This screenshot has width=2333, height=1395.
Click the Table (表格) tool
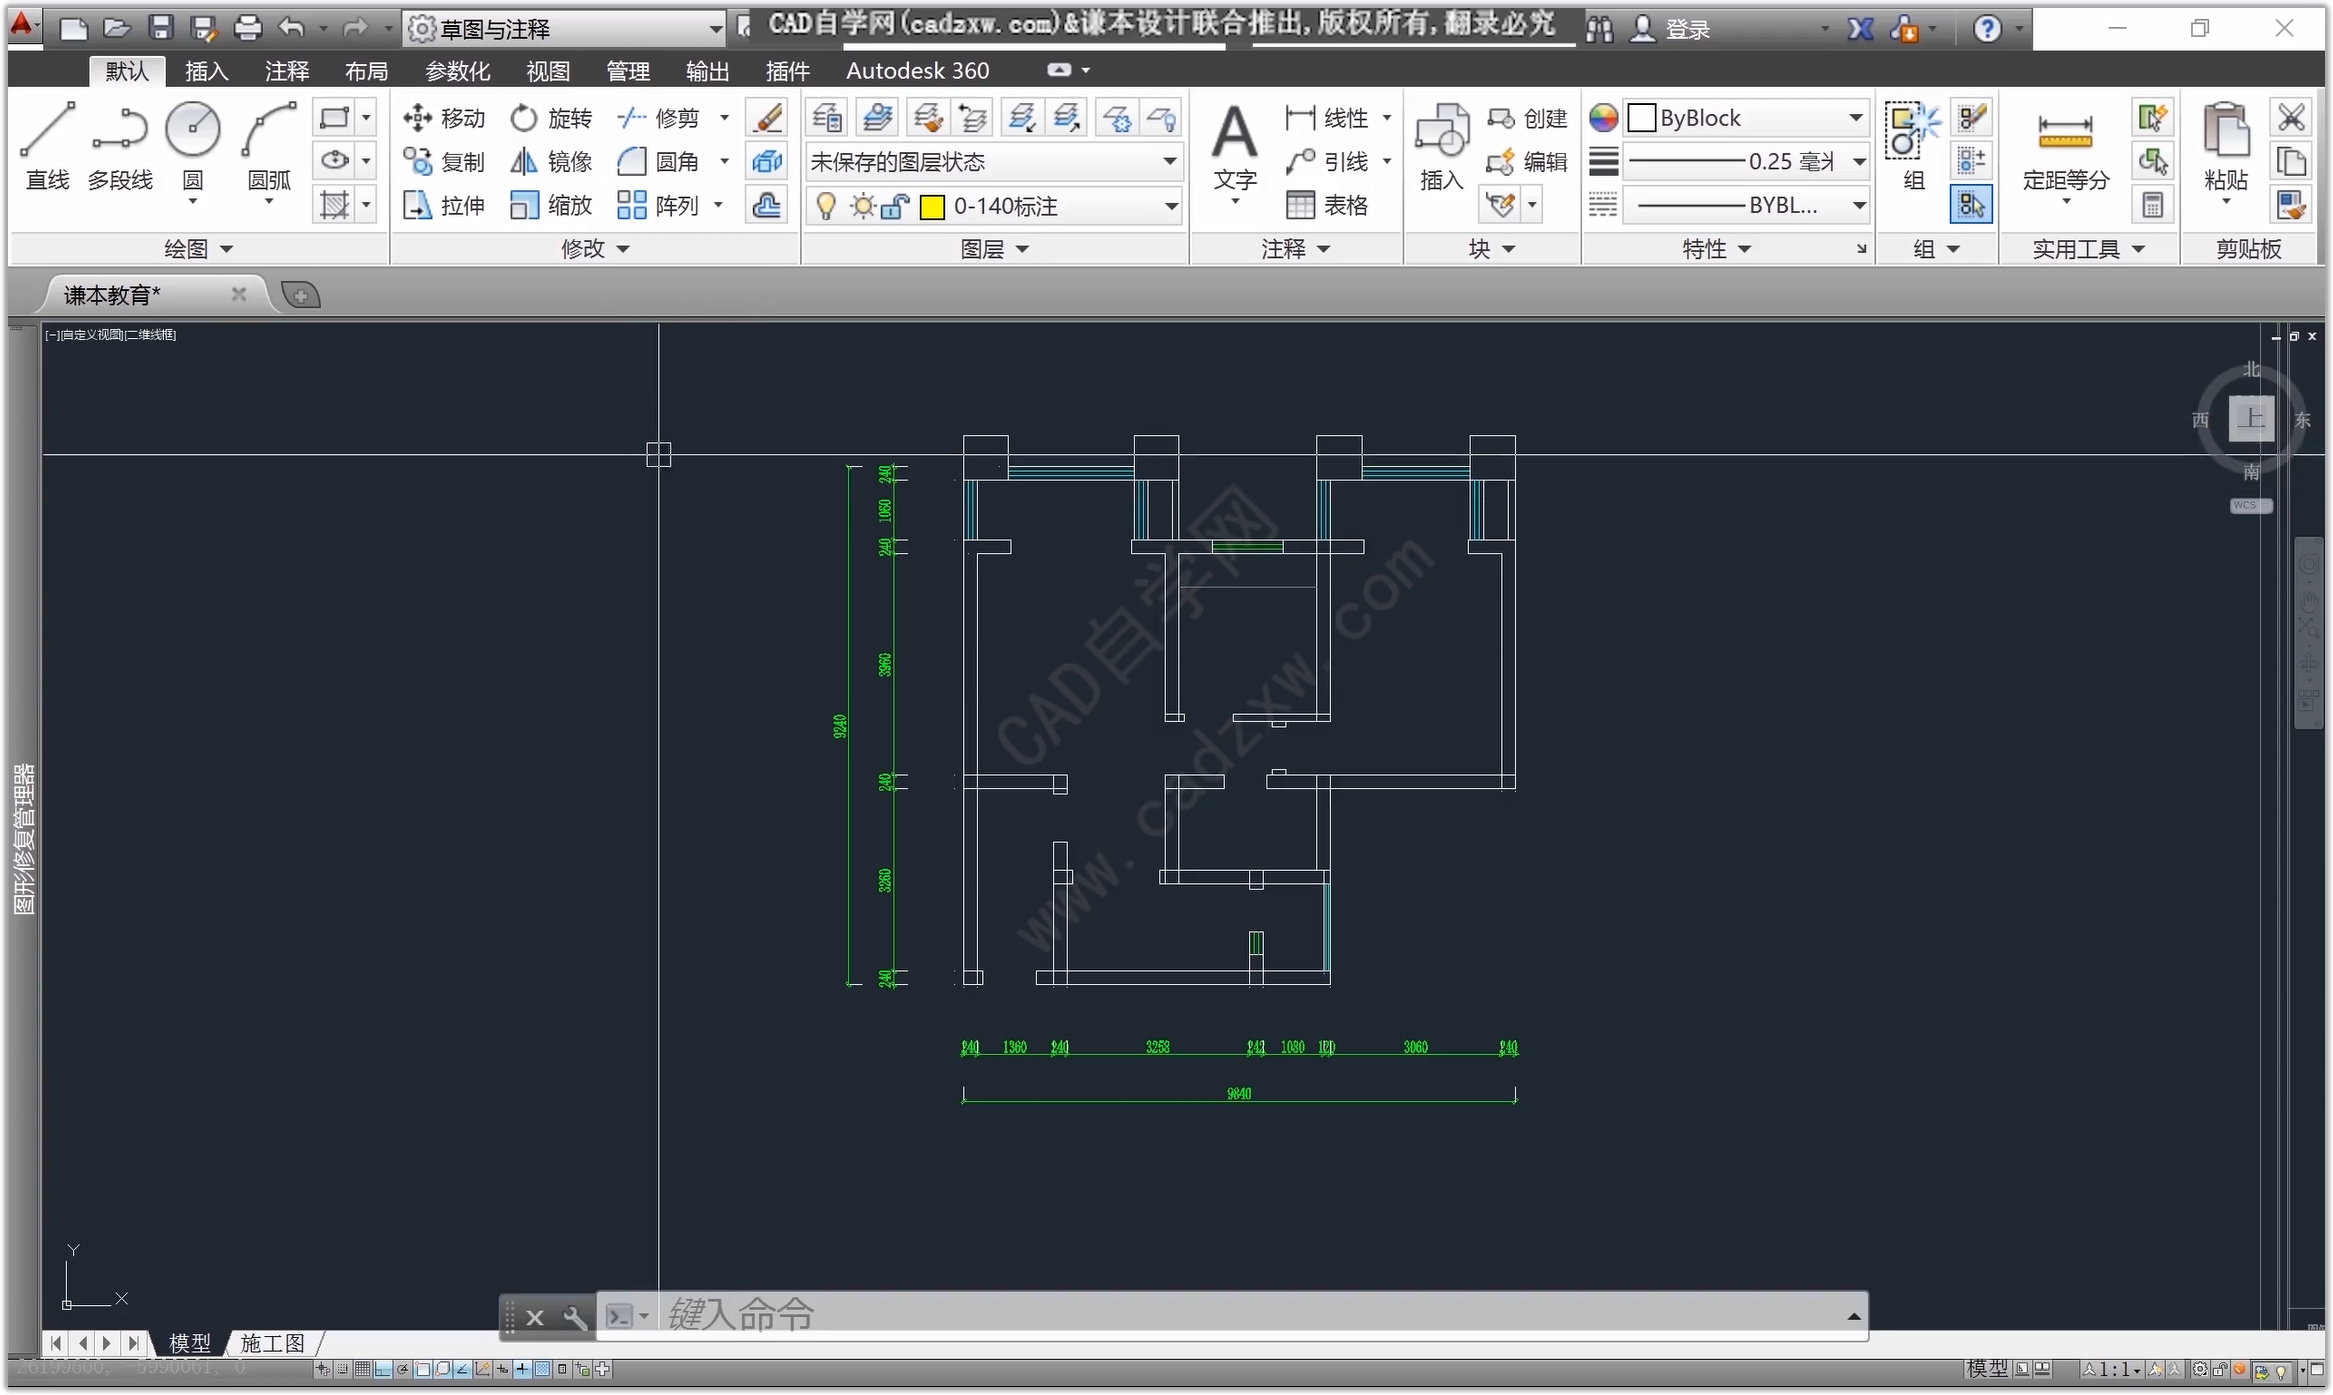(1327, 205)
